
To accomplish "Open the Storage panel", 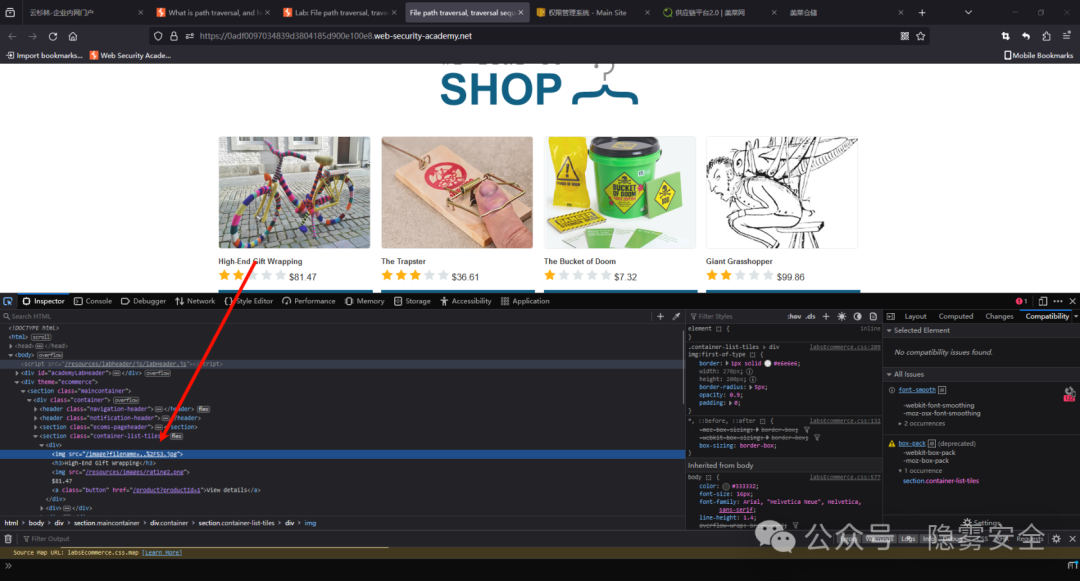I will 412,302.
